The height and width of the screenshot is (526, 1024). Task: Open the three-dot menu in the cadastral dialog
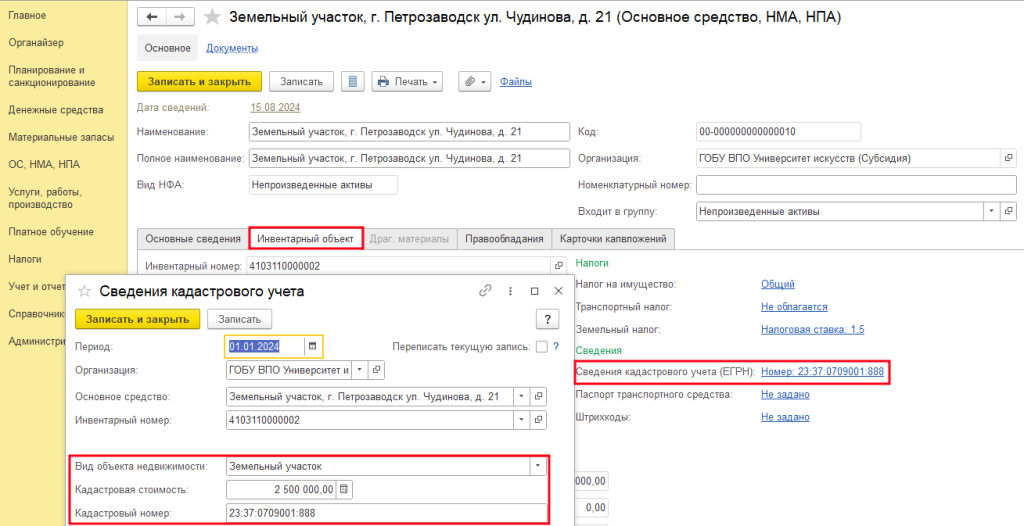pos(509,291)
